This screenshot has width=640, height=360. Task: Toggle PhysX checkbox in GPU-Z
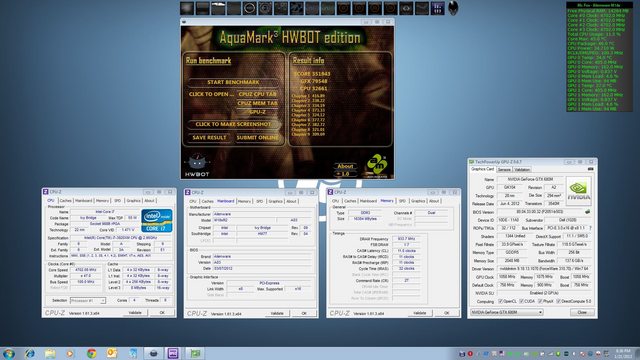(540, 301)
